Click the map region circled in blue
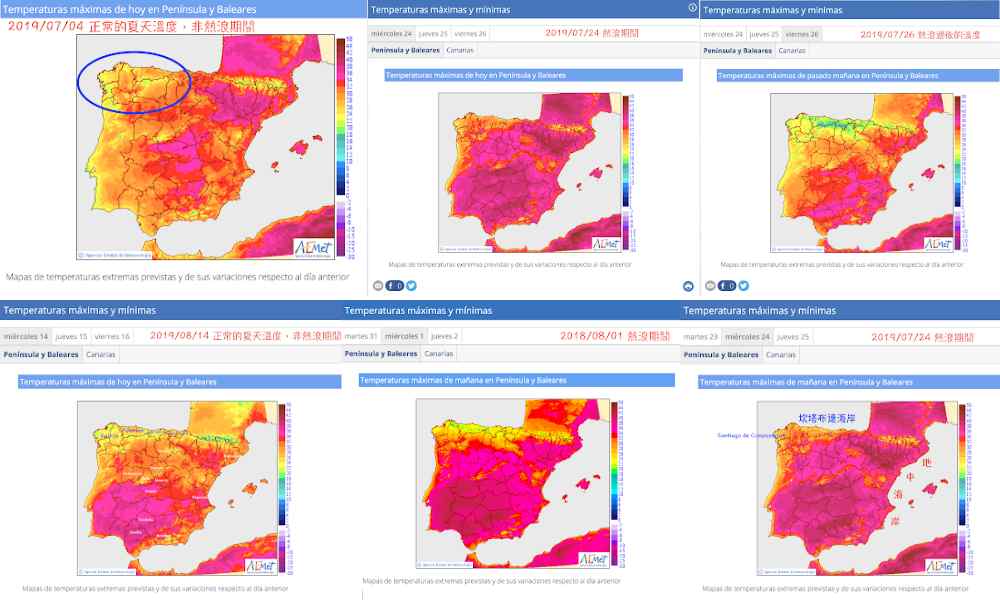The image size is (1000, 600). coord(132,80)
